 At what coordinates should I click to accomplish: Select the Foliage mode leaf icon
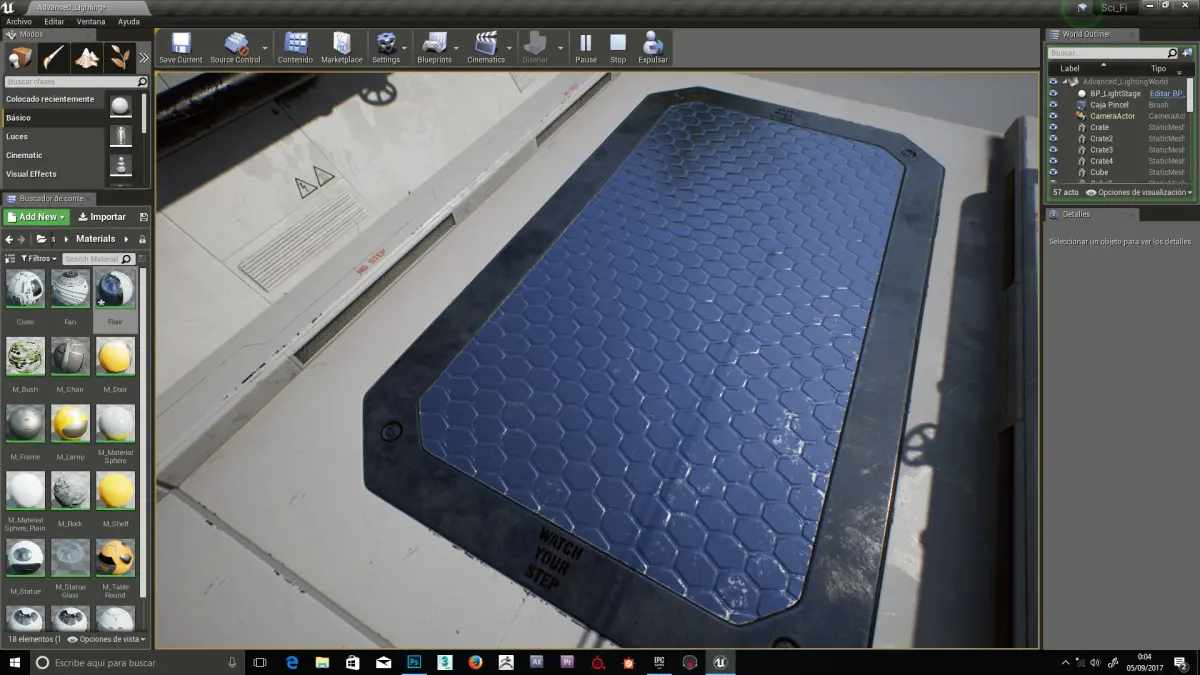click(119, 57)
